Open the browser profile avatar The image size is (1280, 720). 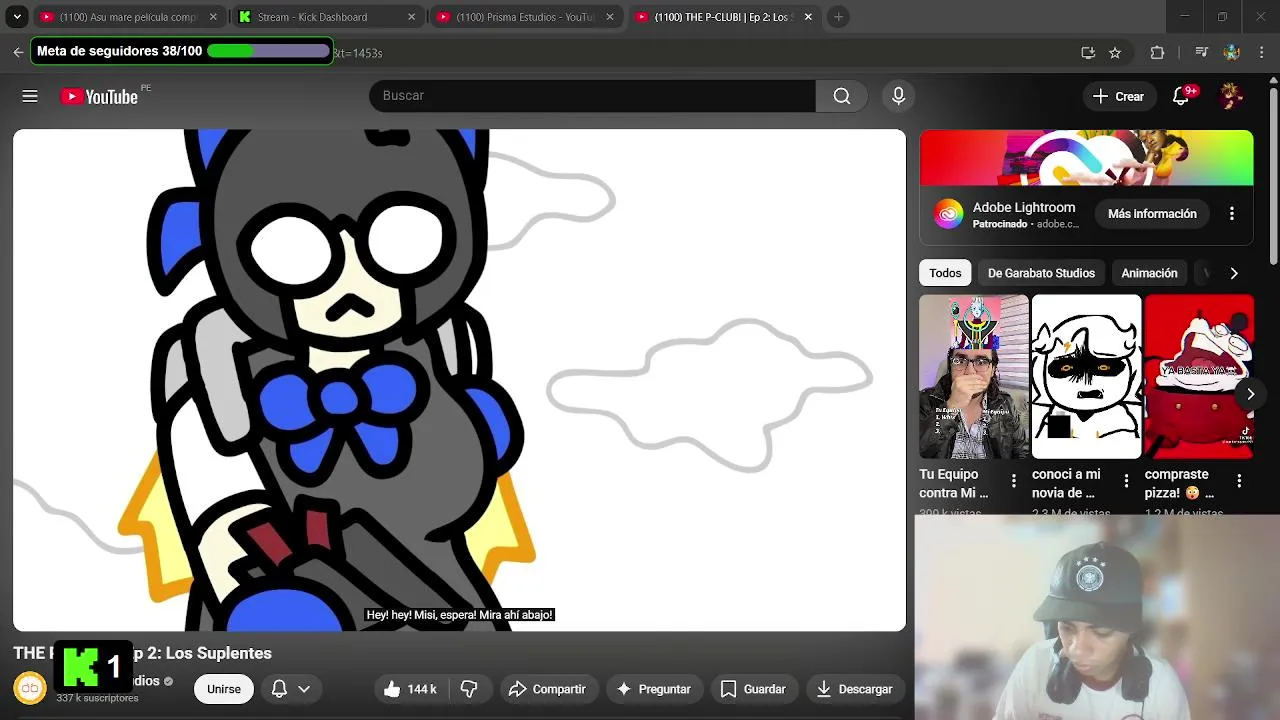(x=1232, y=53)
